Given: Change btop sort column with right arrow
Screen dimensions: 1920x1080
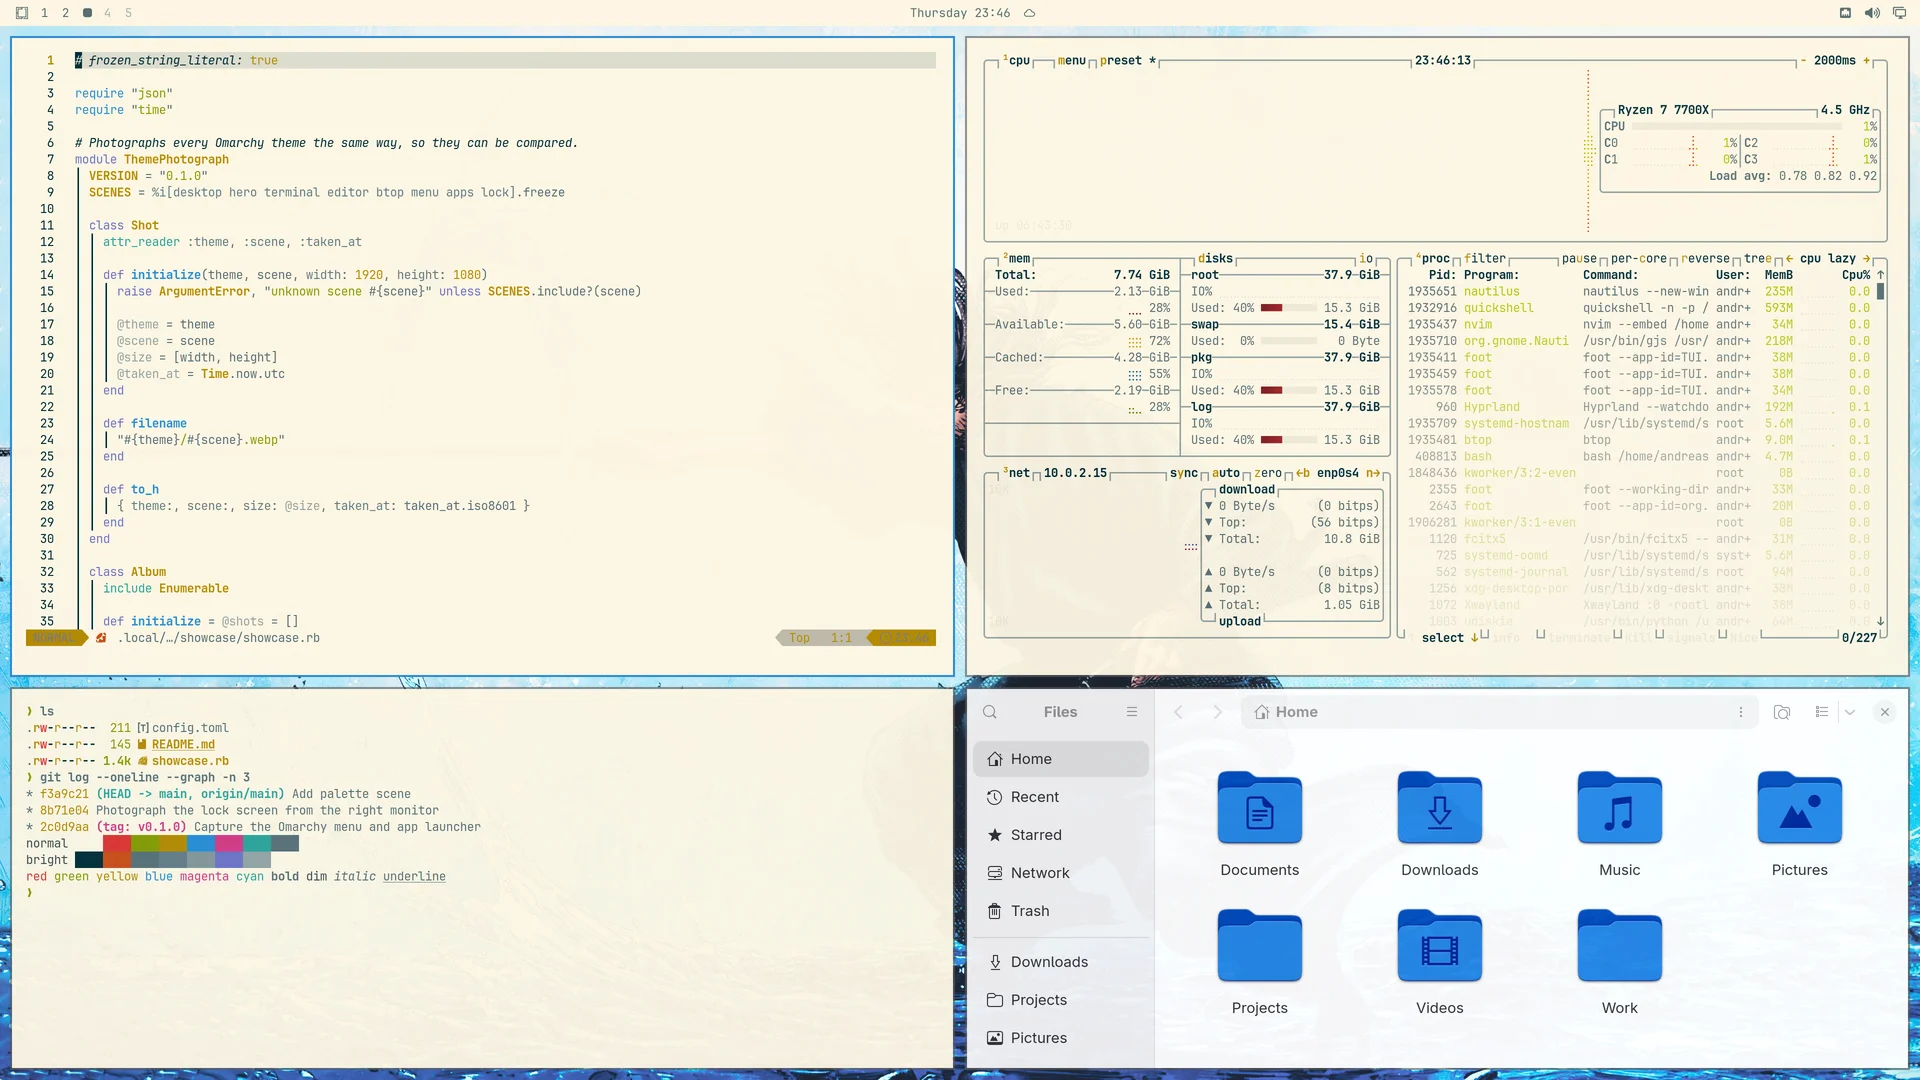Looking at the screenshot, I should pos(1866,259).
